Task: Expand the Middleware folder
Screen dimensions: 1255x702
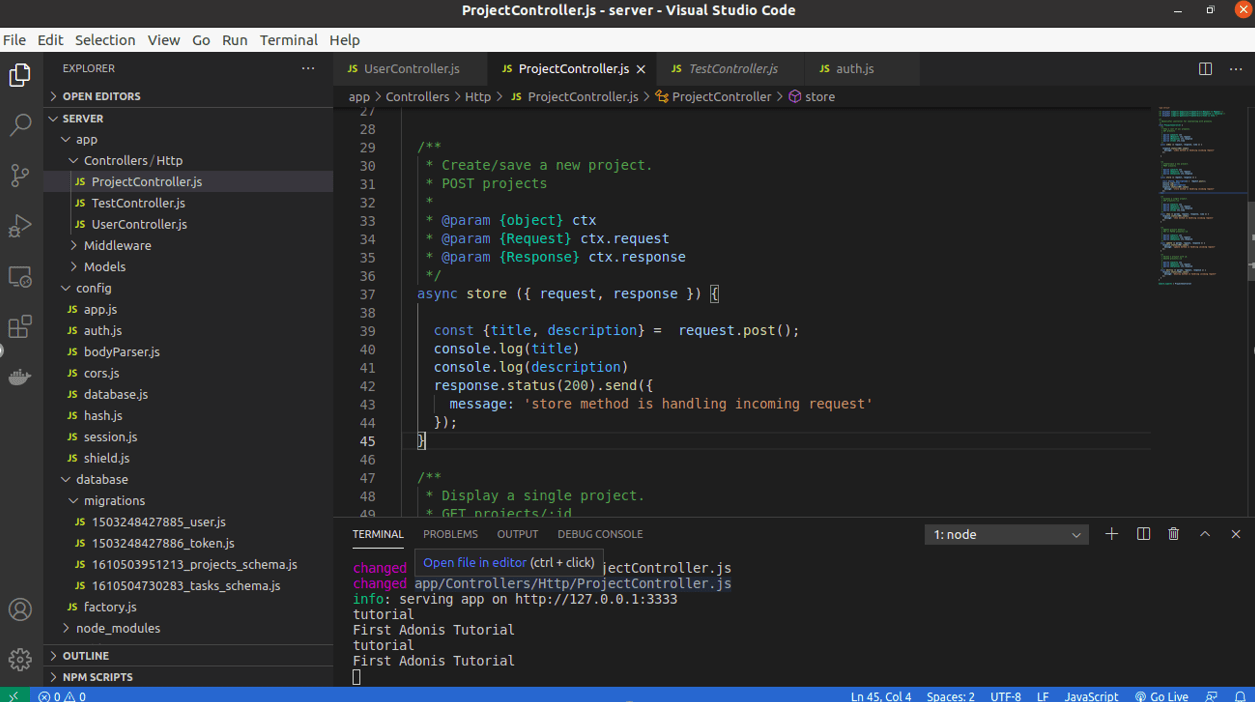Action: point(188,245)
